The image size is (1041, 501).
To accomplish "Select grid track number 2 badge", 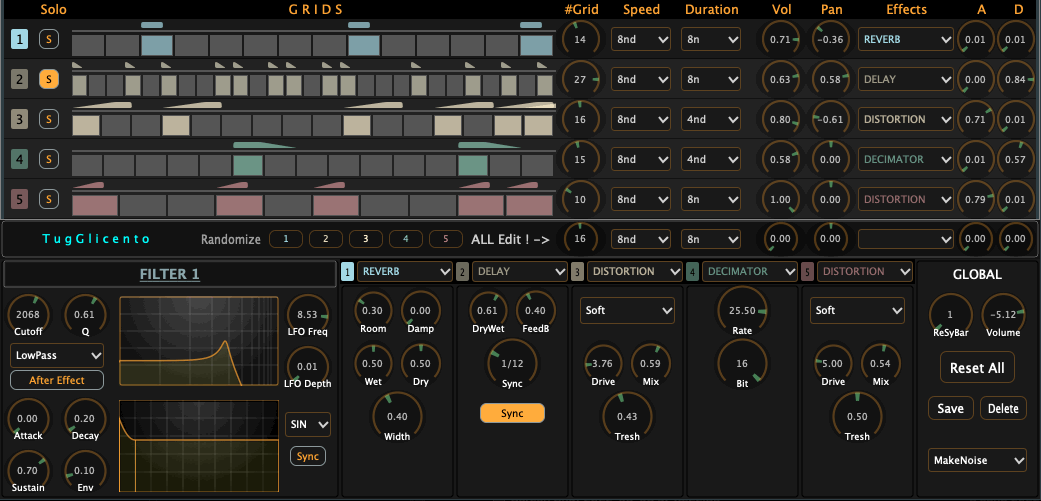I will [x=19, y=79].
